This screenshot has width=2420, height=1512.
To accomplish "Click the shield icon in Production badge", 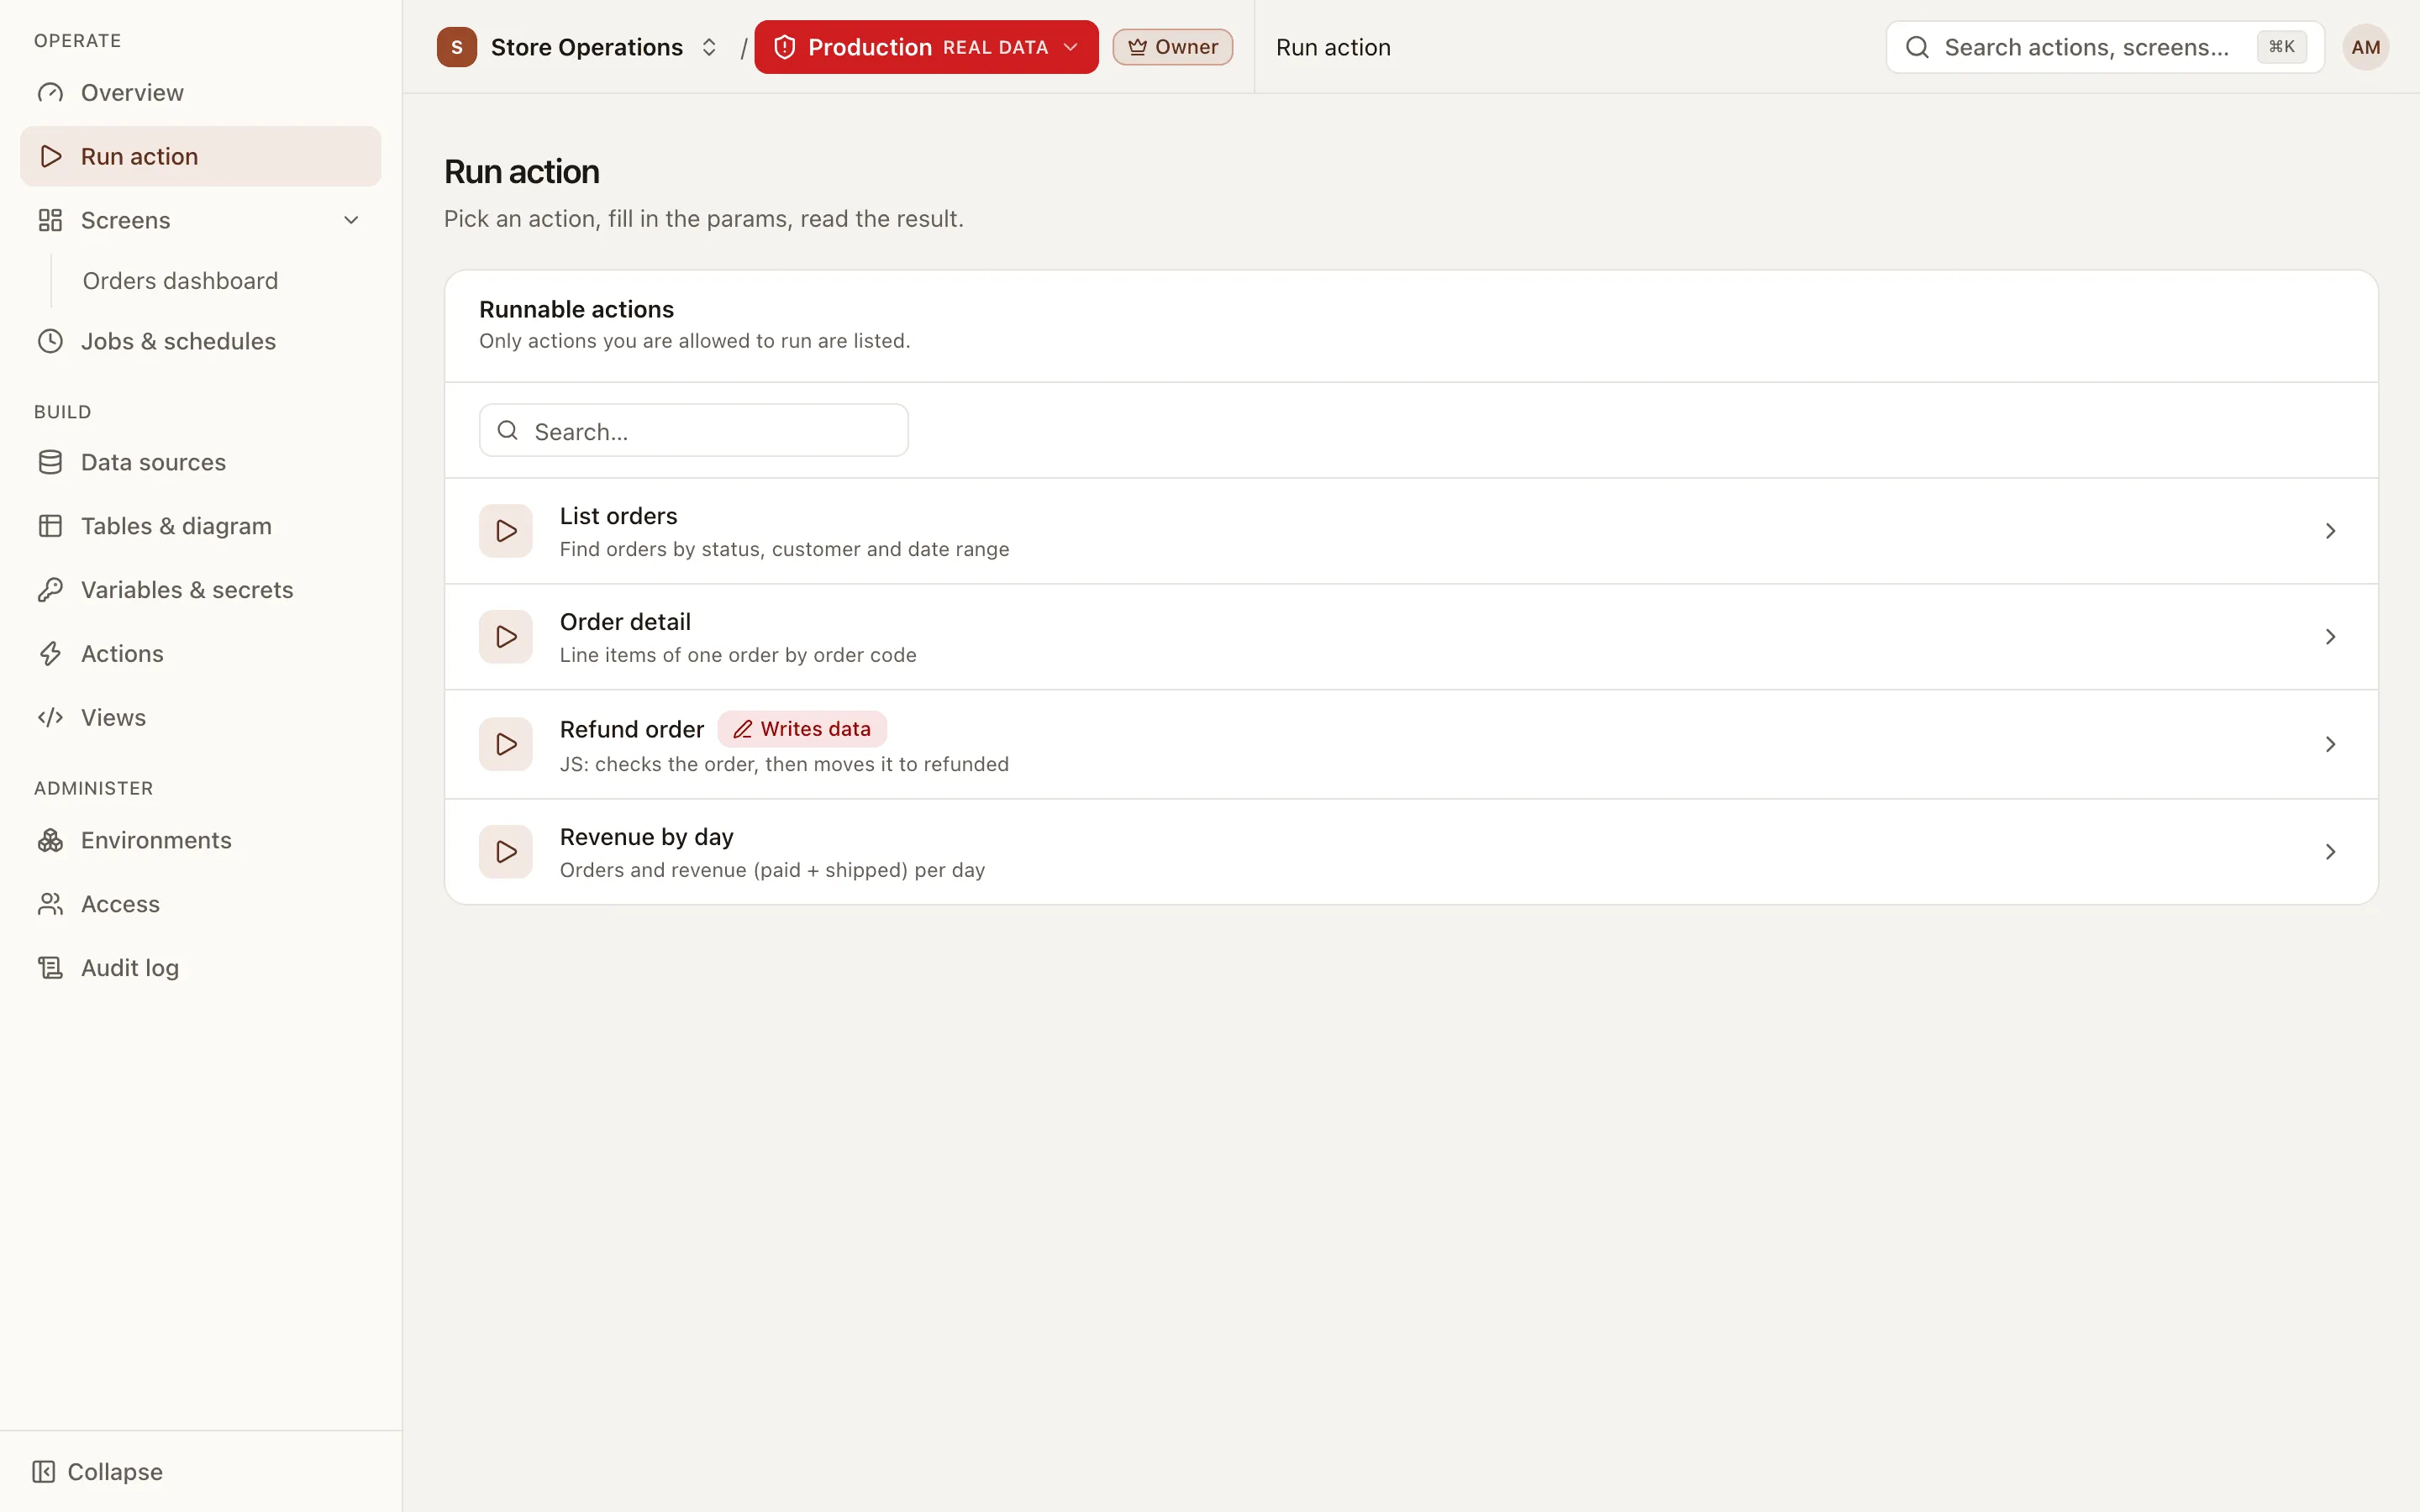I will pos(785,47).
